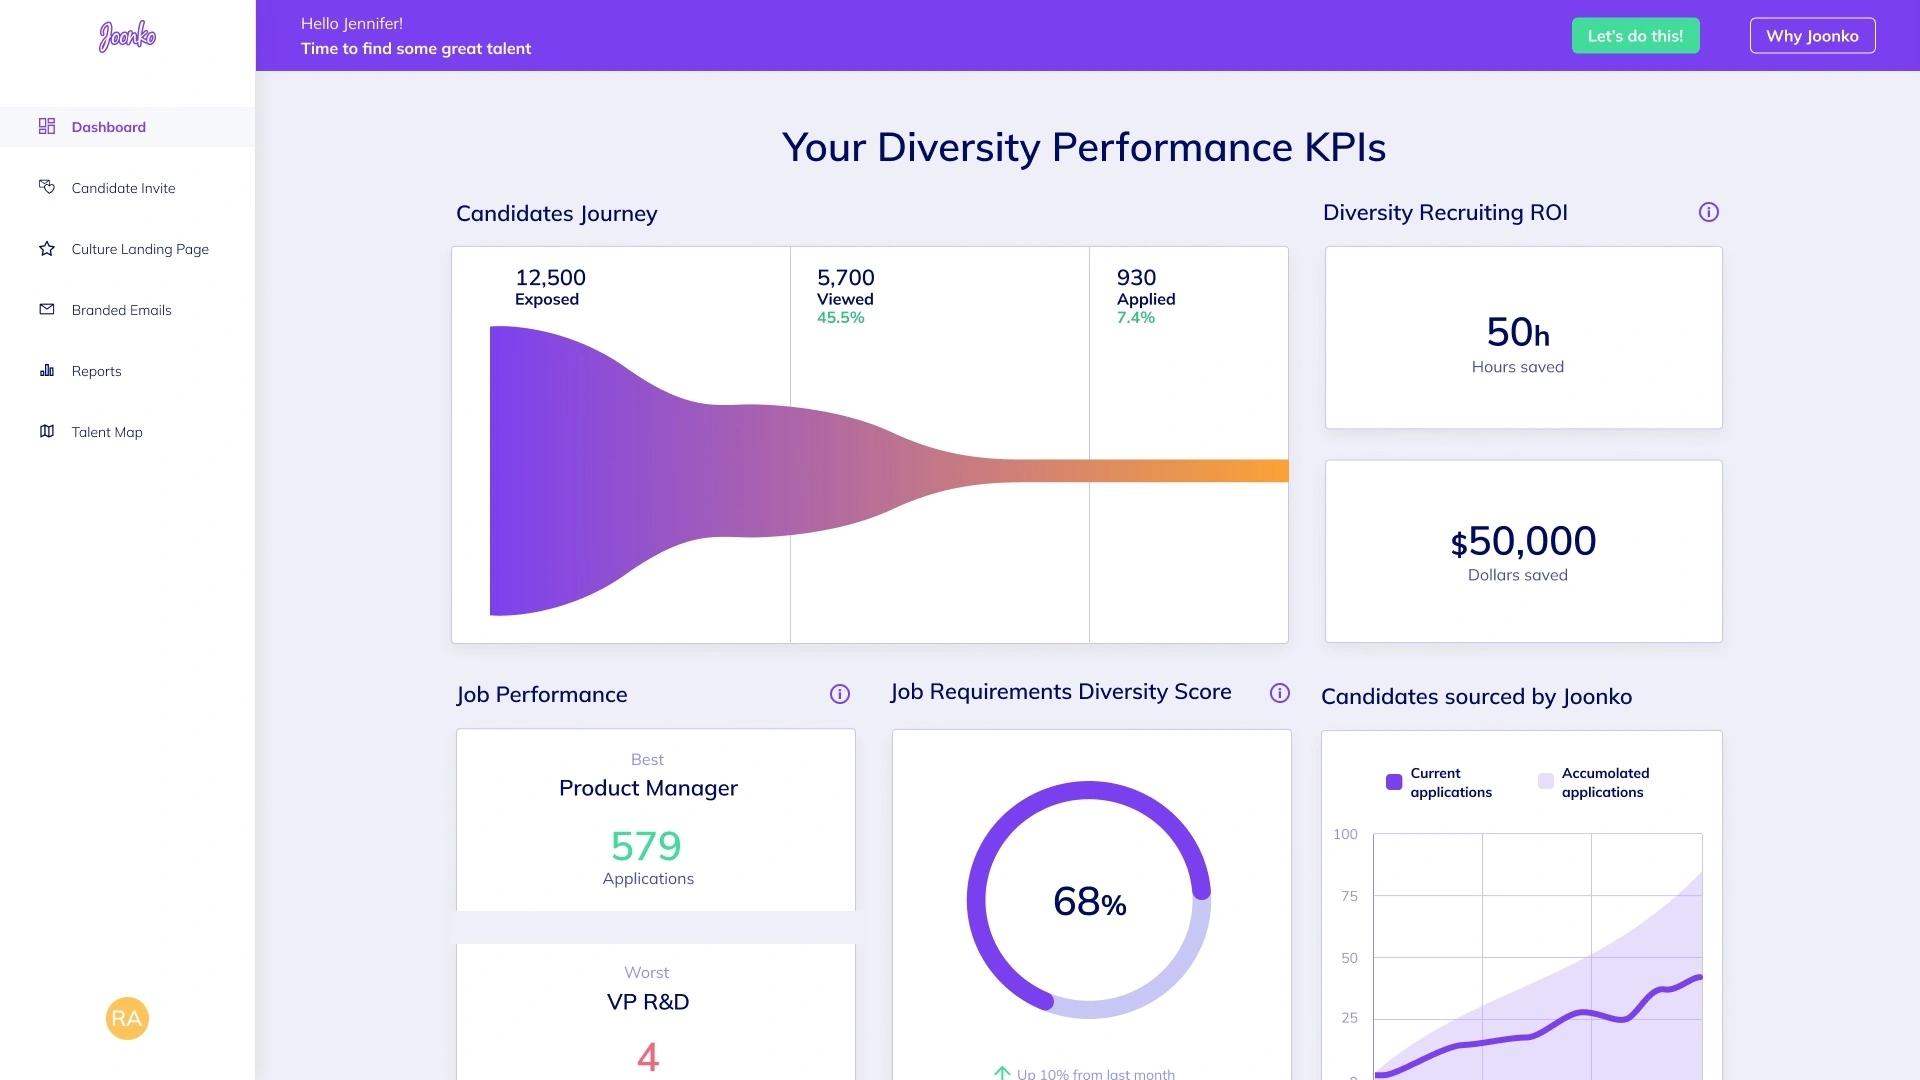This screenshot has height=1080, width=1920.
Task: Open the Reports menu item
Action: (x=96, y=371)
